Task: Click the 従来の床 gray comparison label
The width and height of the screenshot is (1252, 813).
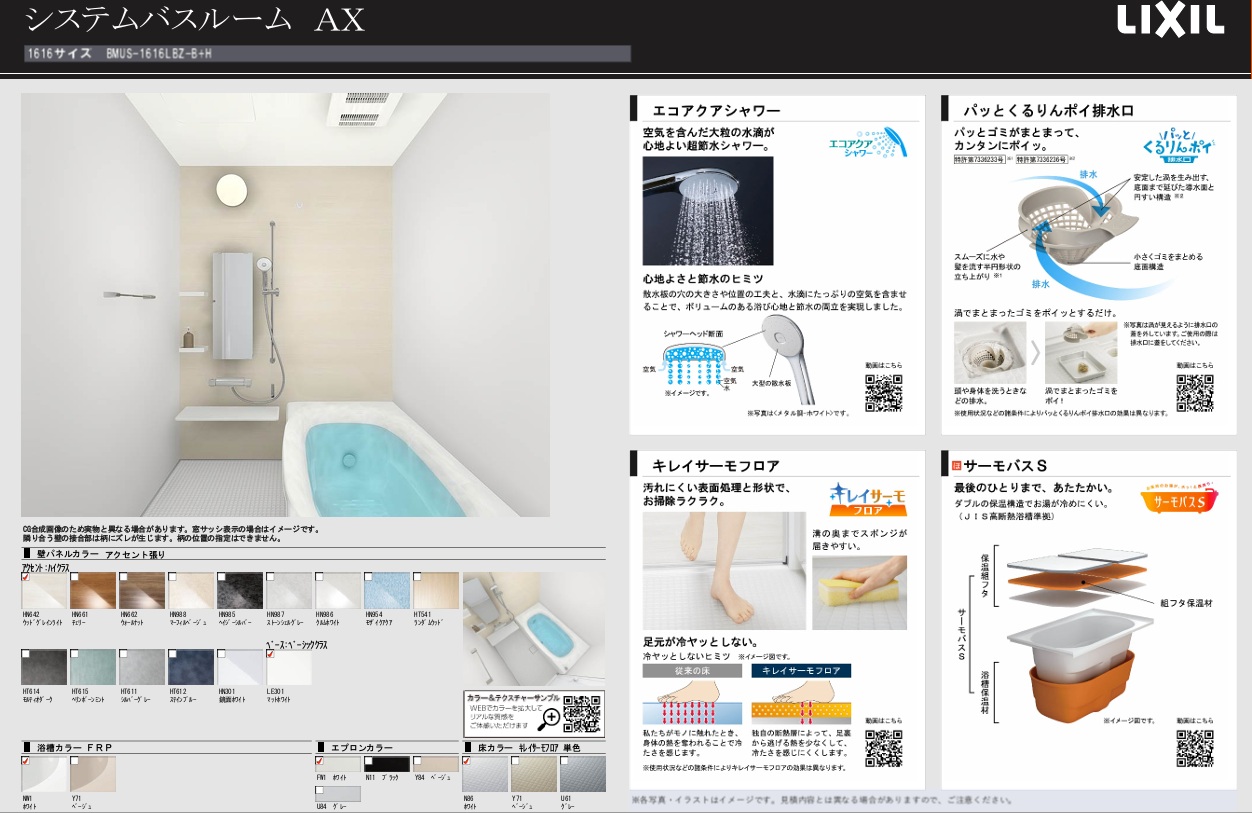Action: point(692,671)
